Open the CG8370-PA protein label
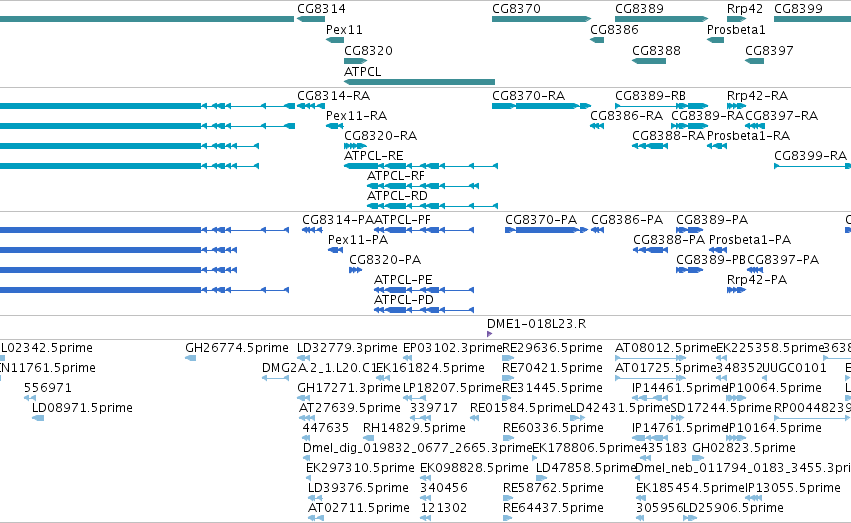 click(x=541, y=220)
